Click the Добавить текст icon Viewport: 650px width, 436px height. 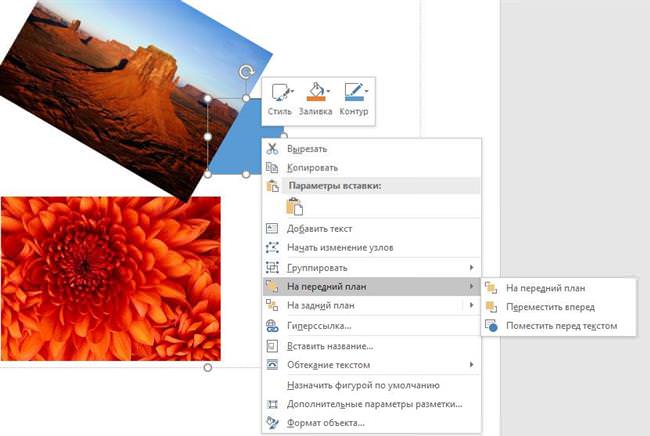pyautogui.click(x=272, y=228)
